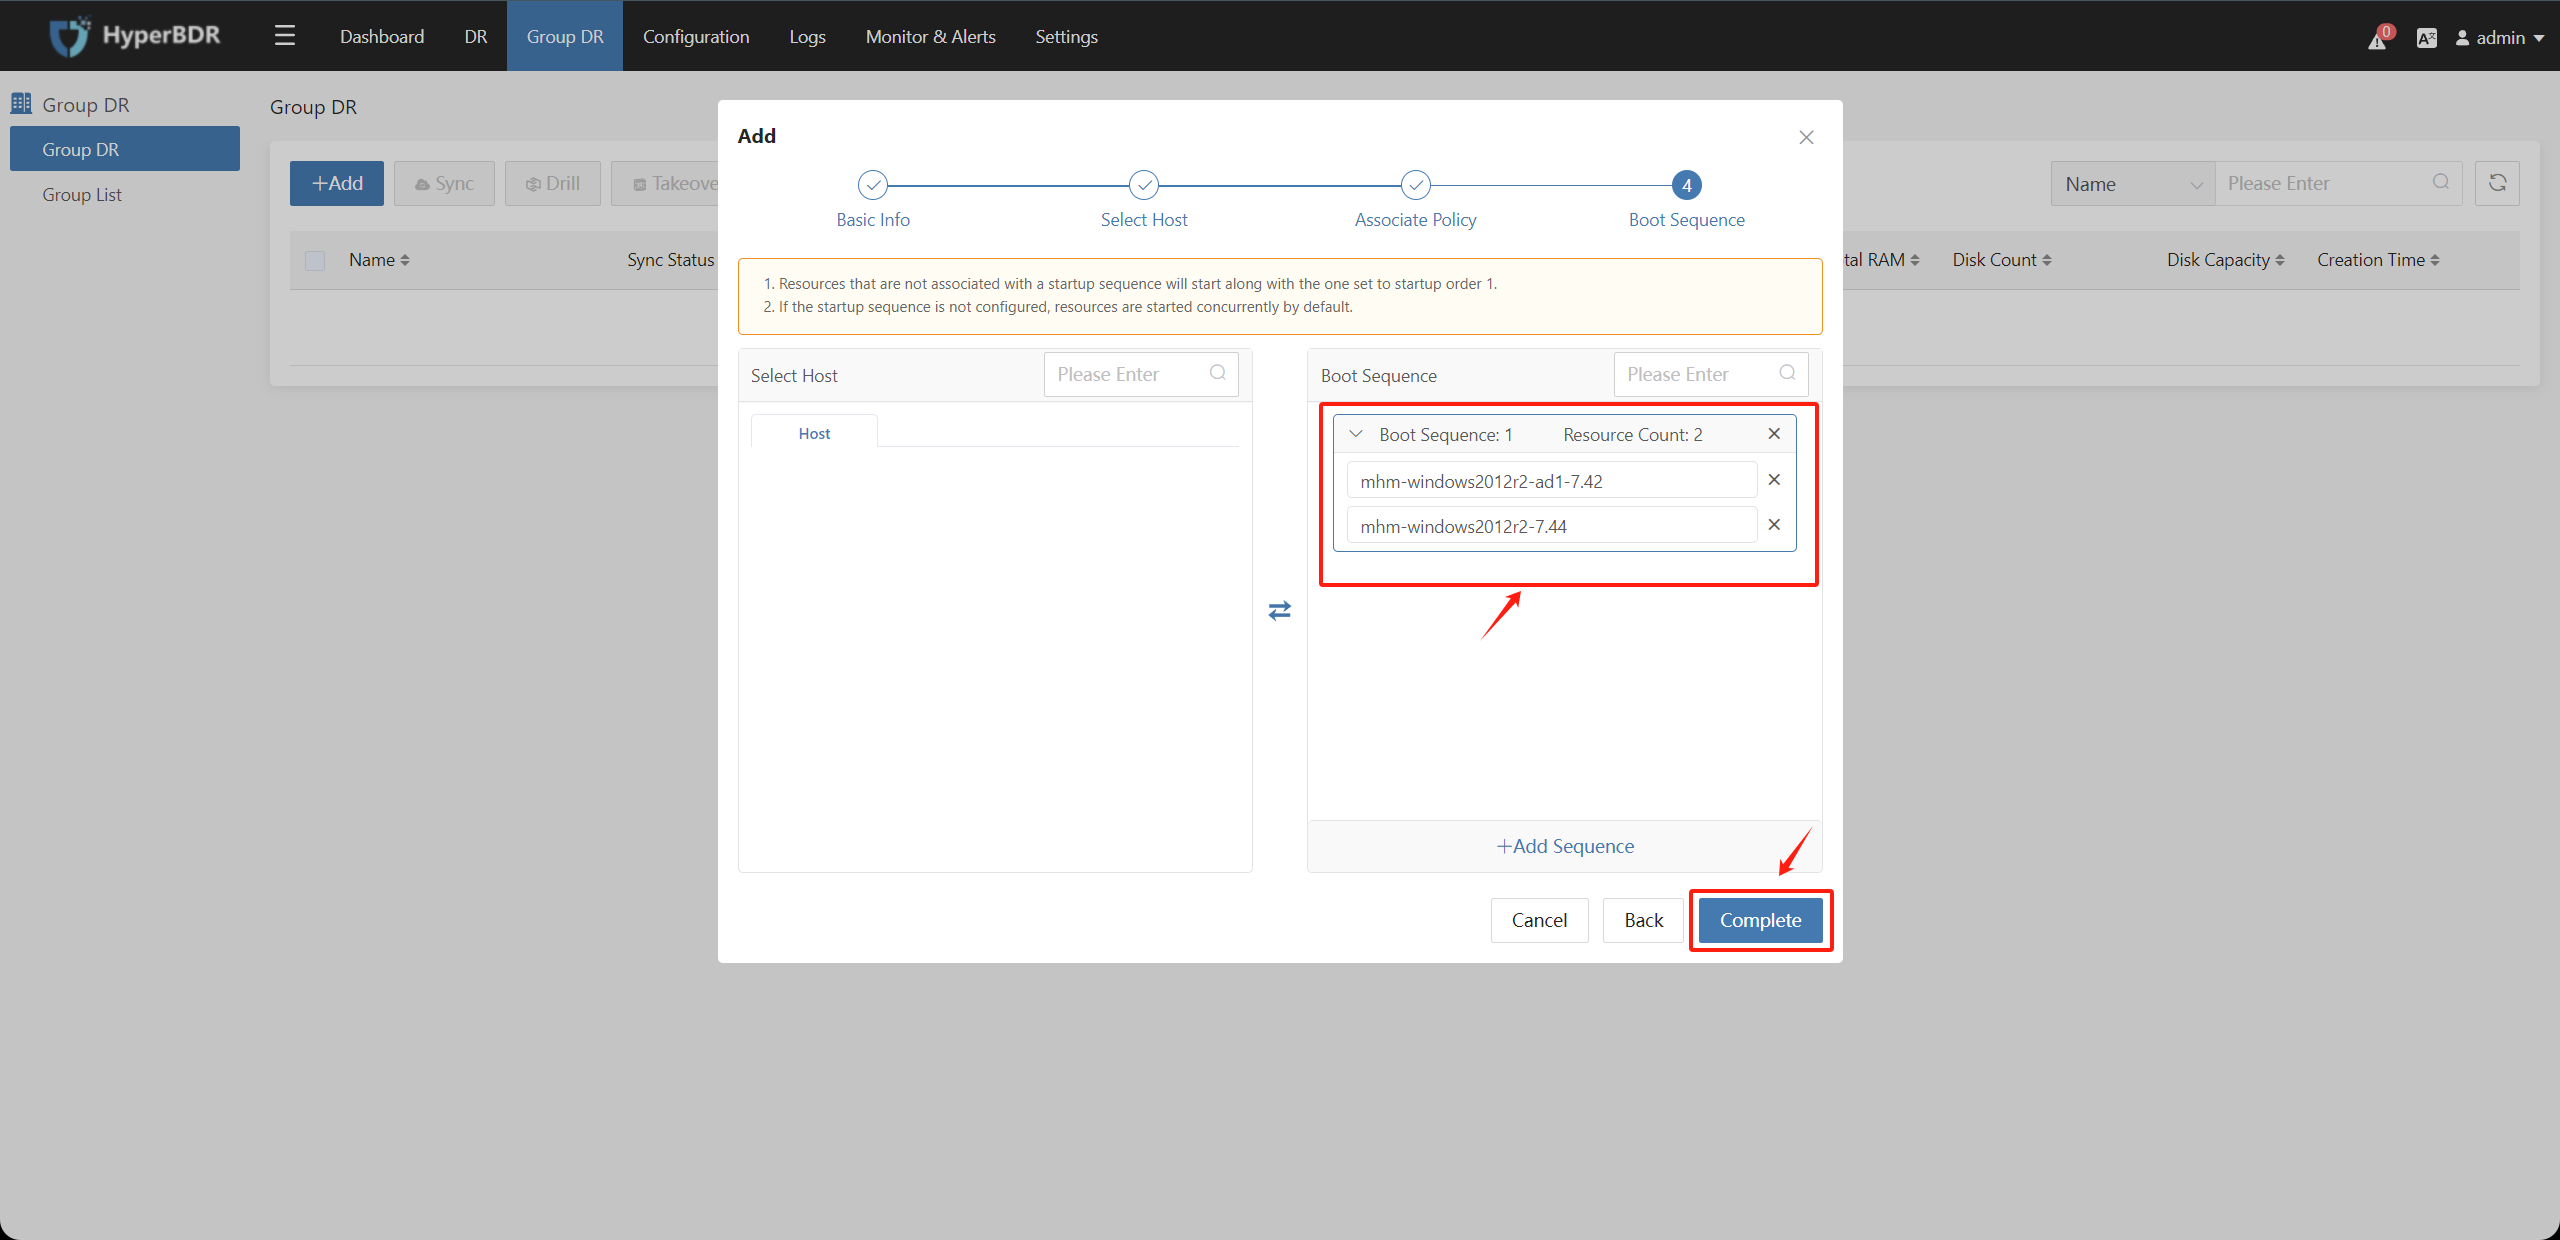The image size is (2560, 1240).
Task: Click the Sync toolbar button
Action: (444, 183)
